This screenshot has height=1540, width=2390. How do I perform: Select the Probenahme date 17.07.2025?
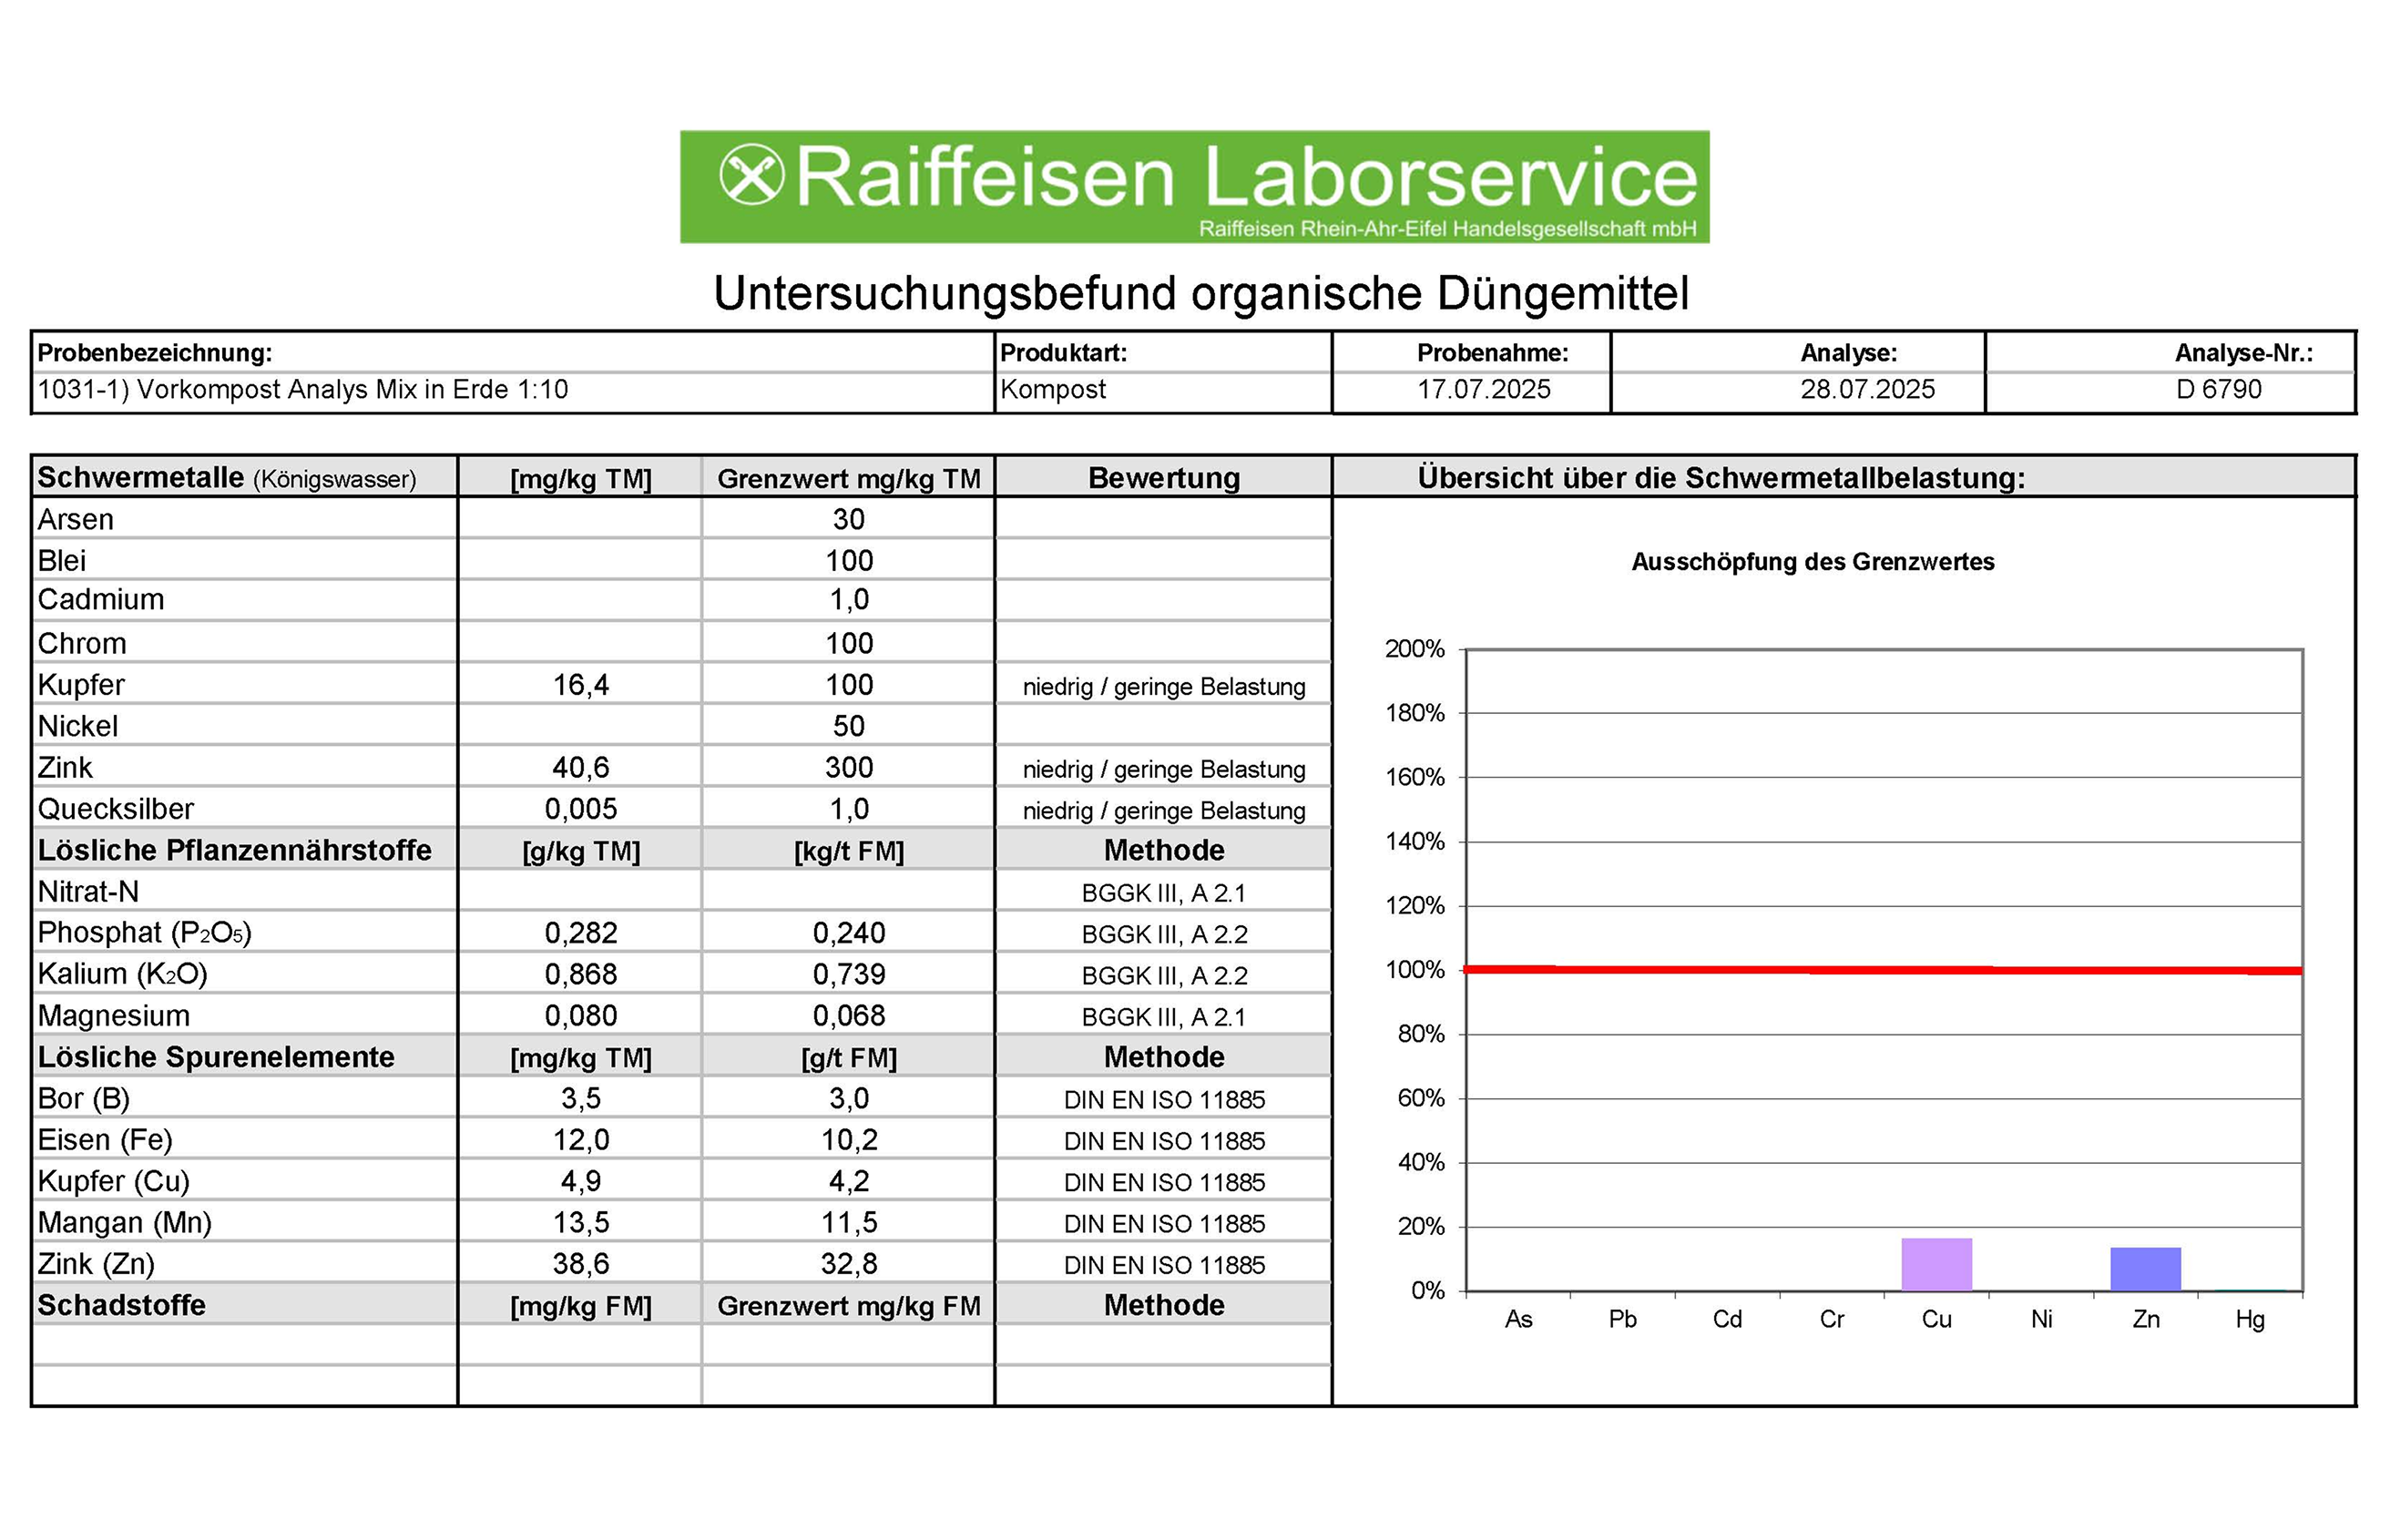point(1483,389)
